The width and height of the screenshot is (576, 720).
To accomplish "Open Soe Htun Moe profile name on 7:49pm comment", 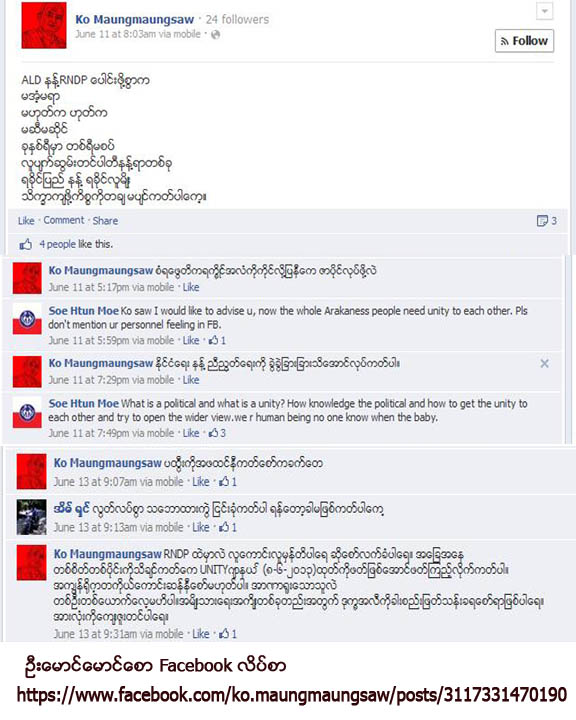I will pyautogui.click(x=84, y=404).
